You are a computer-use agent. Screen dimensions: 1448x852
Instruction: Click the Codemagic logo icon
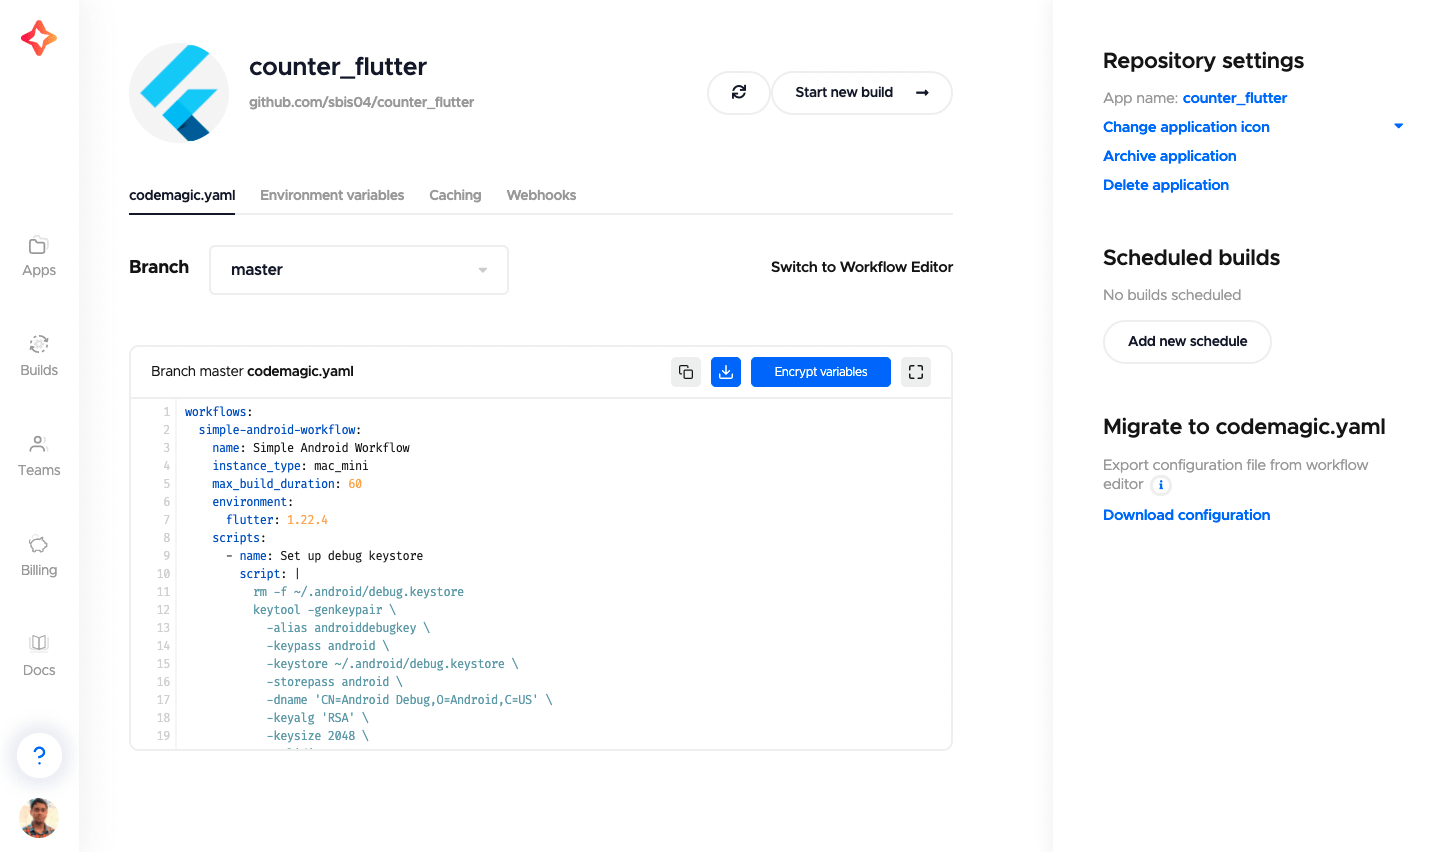point(39,38)
